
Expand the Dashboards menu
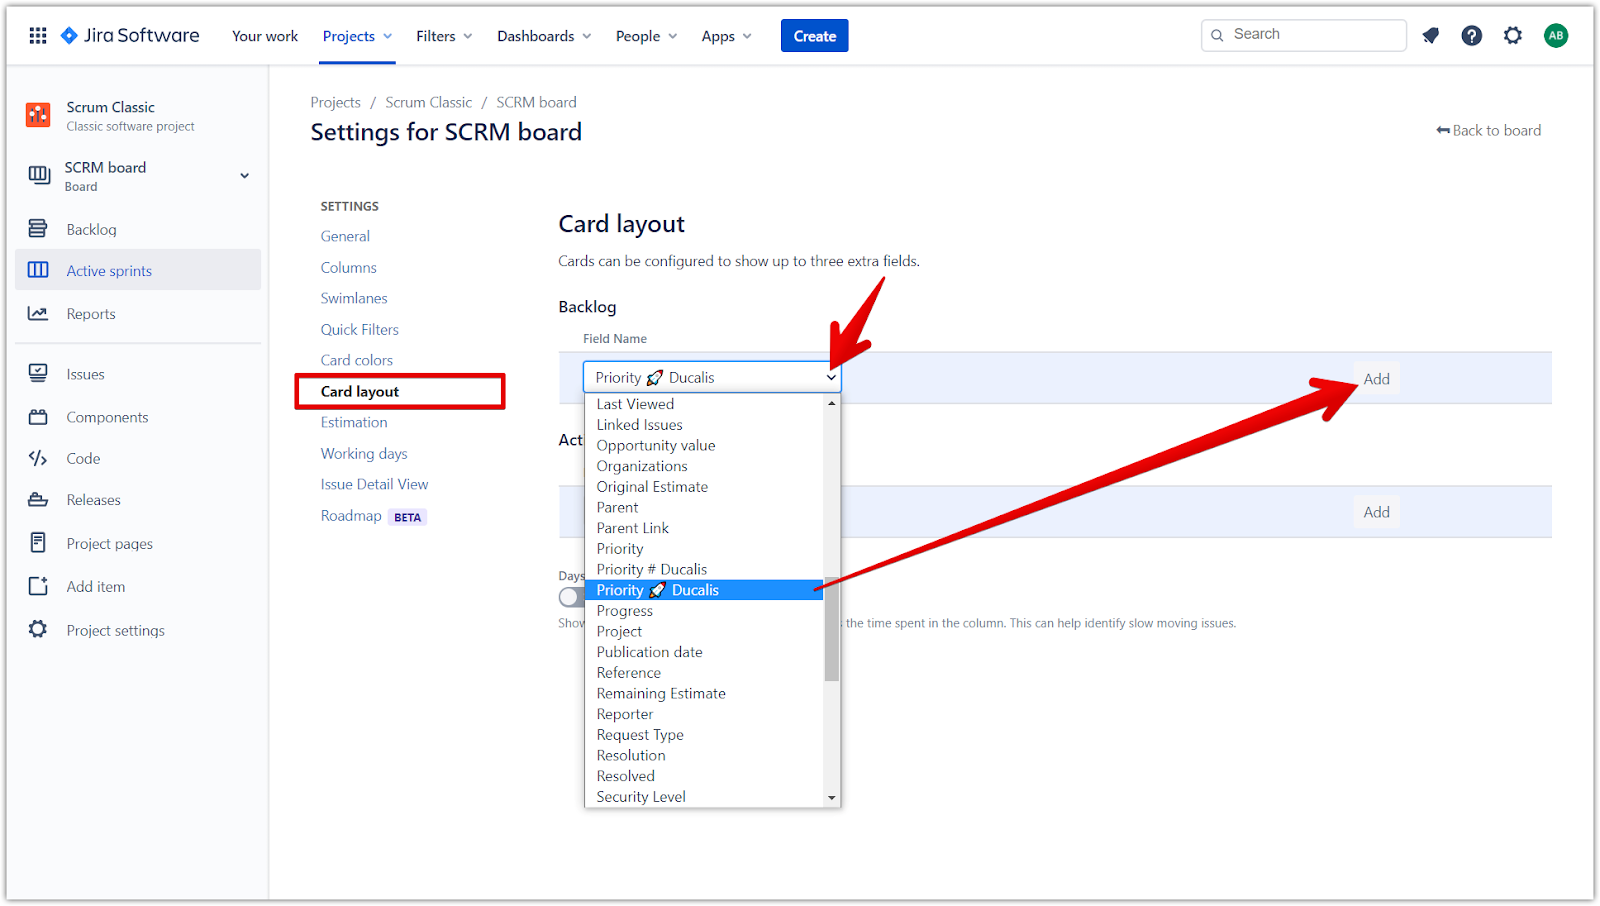544,36
